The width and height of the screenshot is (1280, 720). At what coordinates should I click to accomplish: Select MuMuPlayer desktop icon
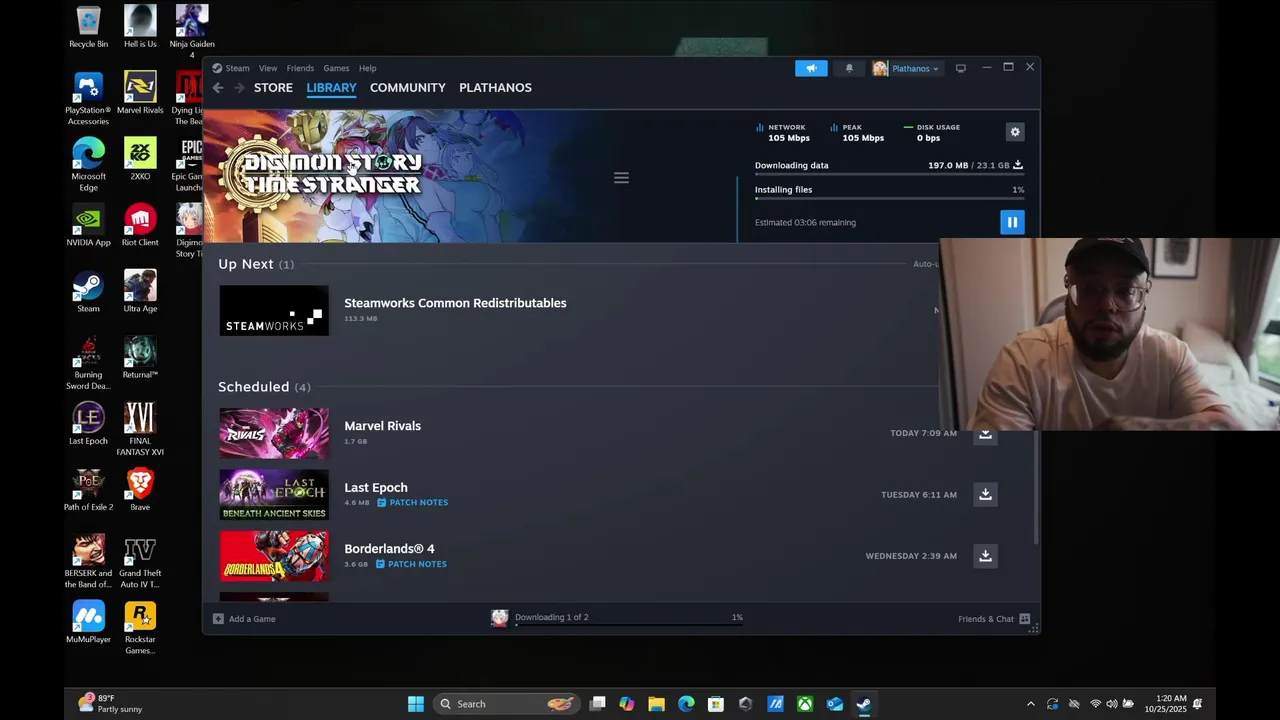click(x=88, y=621)
